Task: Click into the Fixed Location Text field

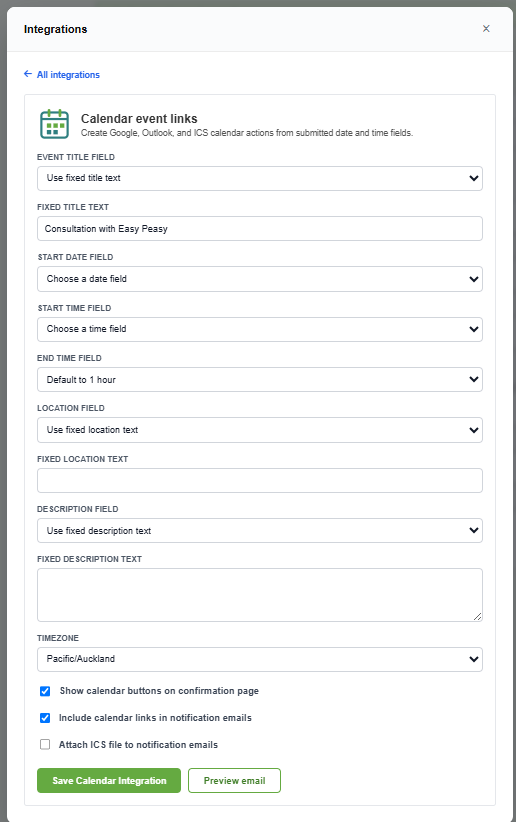Action: click(x=260, y=480)
